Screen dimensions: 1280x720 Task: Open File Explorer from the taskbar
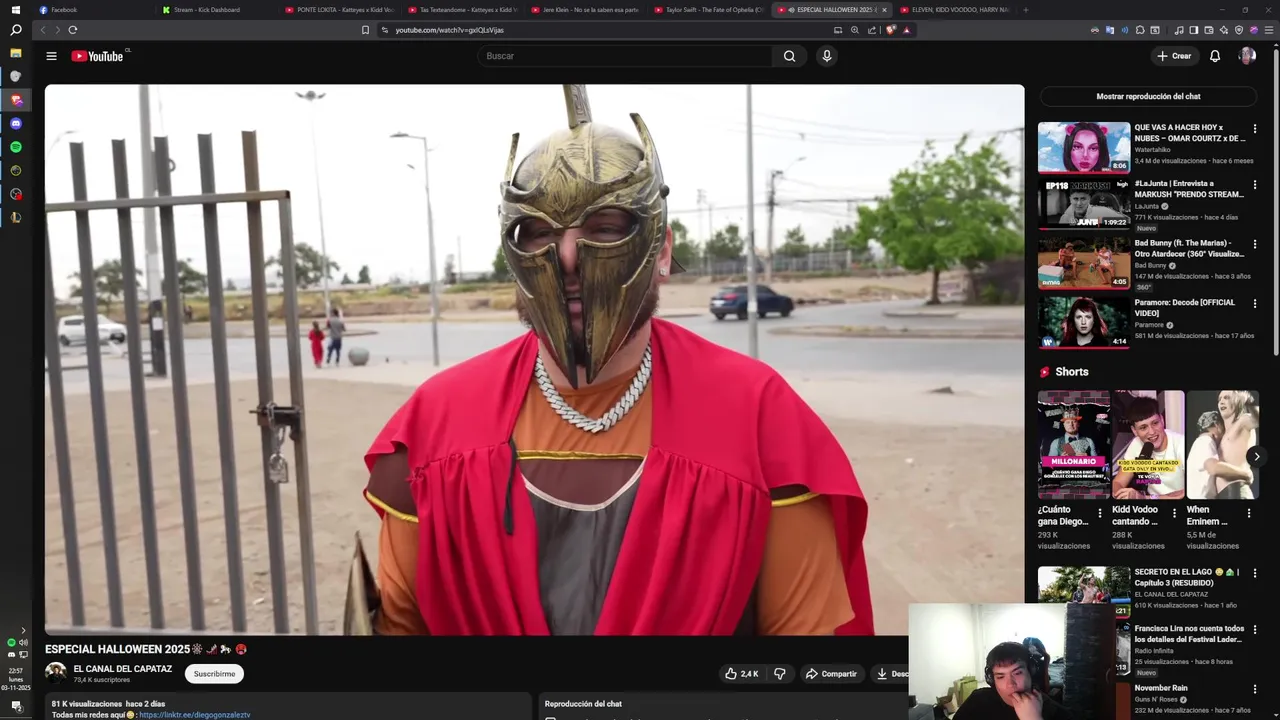(x=15, y=52)
